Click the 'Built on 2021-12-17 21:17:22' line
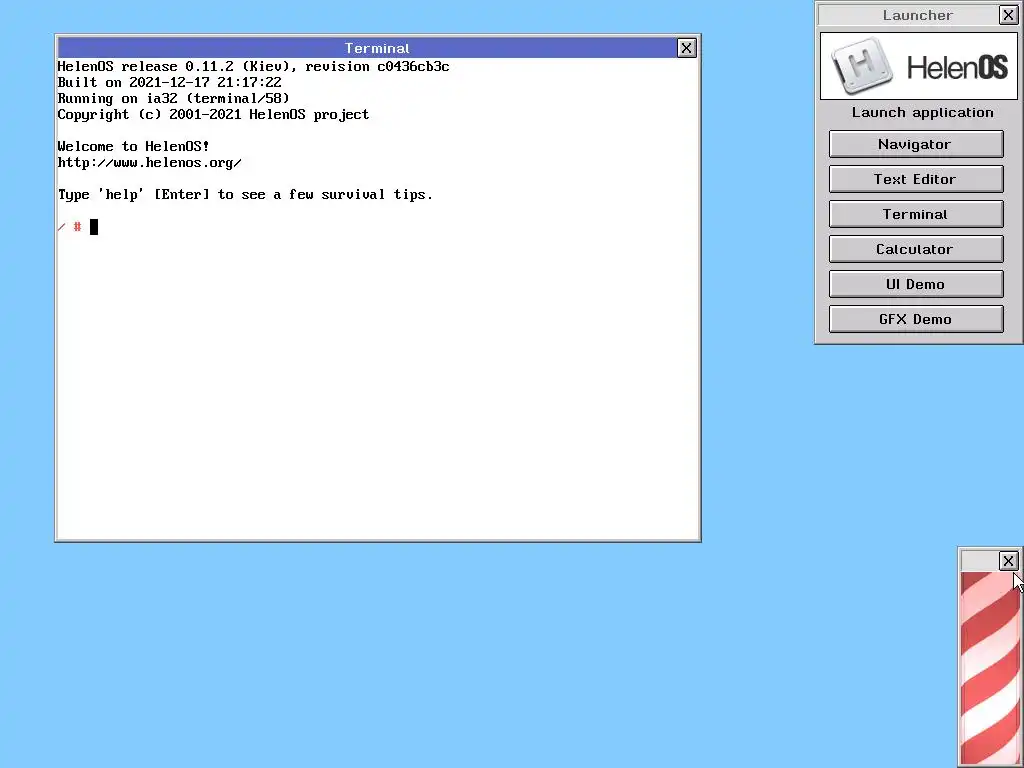 (169, 82)
